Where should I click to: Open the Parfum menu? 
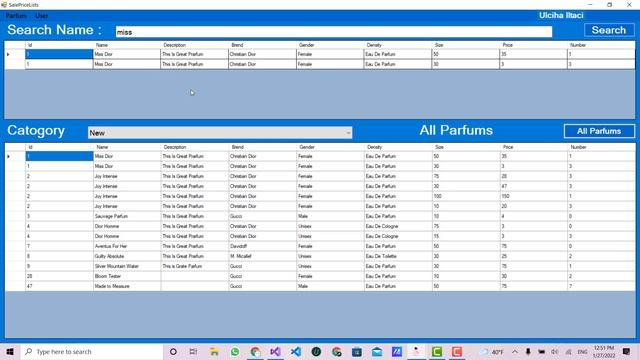pyautogui.click(x=16, y=16)
